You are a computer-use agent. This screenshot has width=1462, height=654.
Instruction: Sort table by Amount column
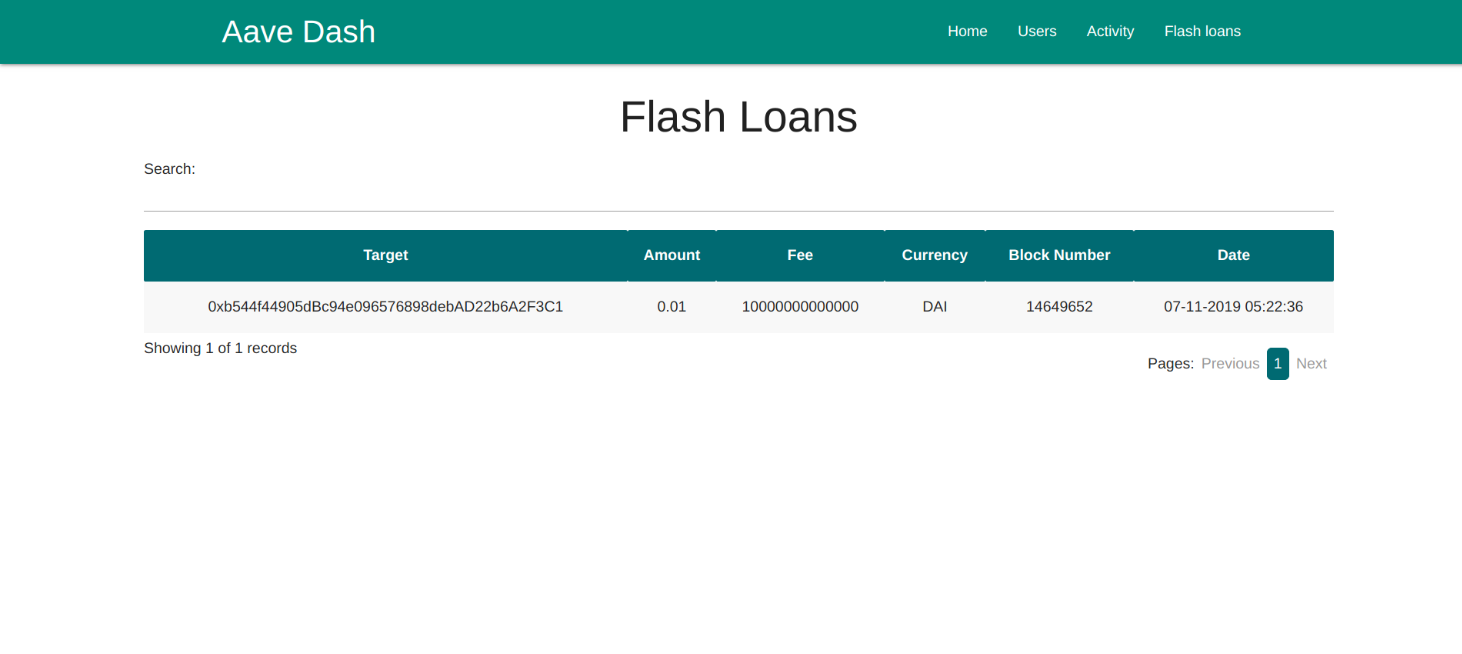point(672,255)
